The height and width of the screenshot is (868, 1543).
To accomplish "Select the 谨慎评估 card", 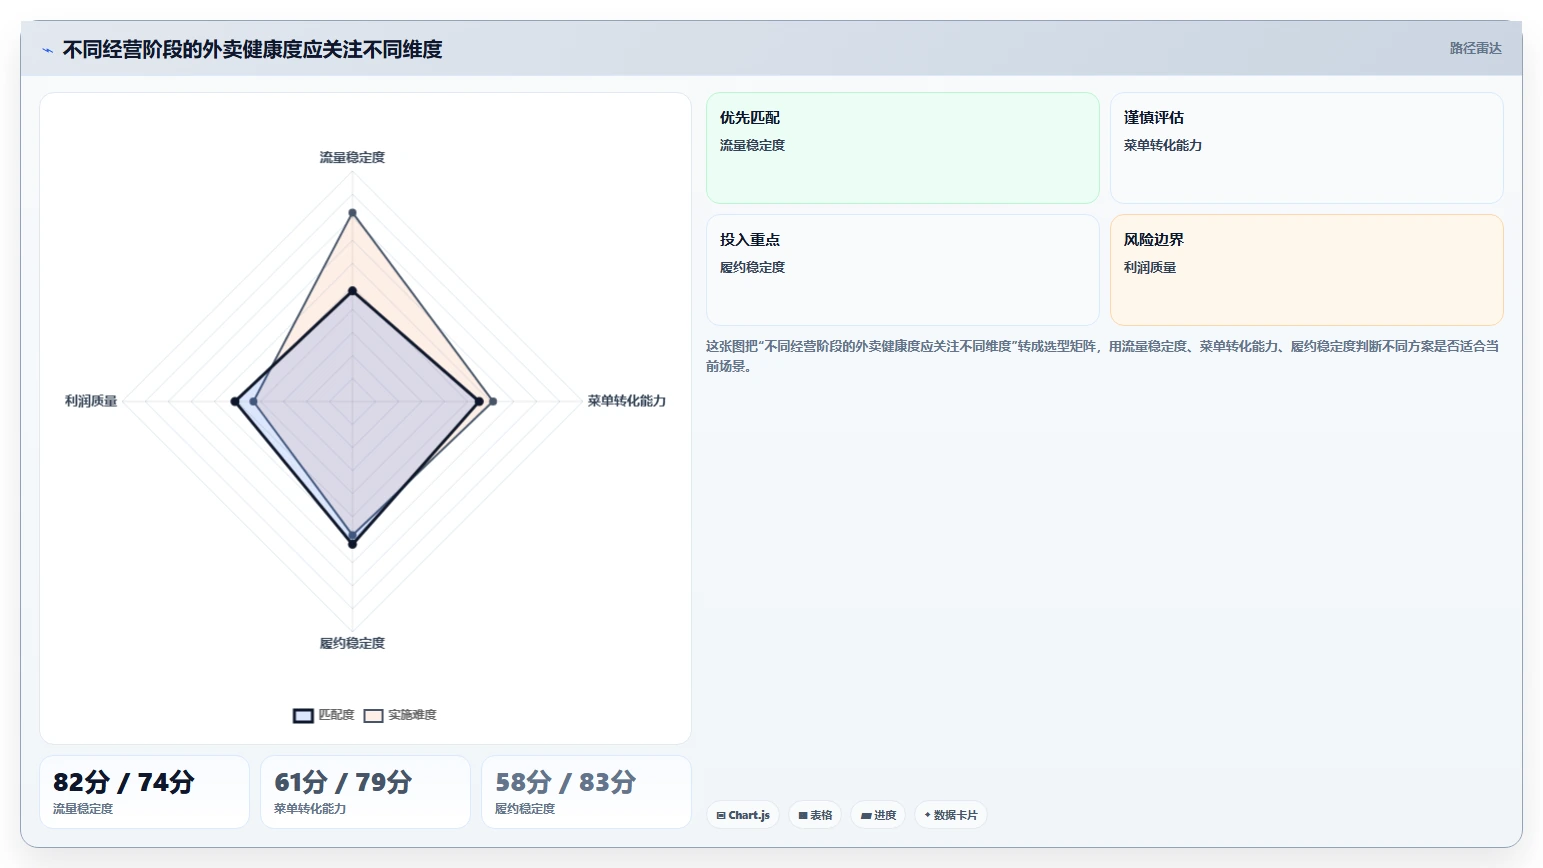I will coord(1306,148).
